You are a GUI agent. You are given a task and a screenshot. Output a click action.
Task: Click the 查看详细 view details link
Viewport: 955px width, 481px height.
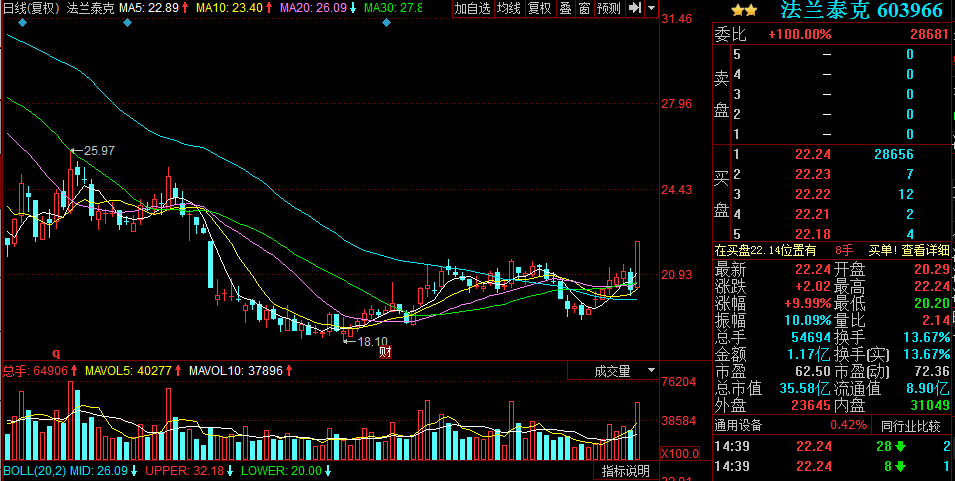pyautogui.click(x=925, y=250)
